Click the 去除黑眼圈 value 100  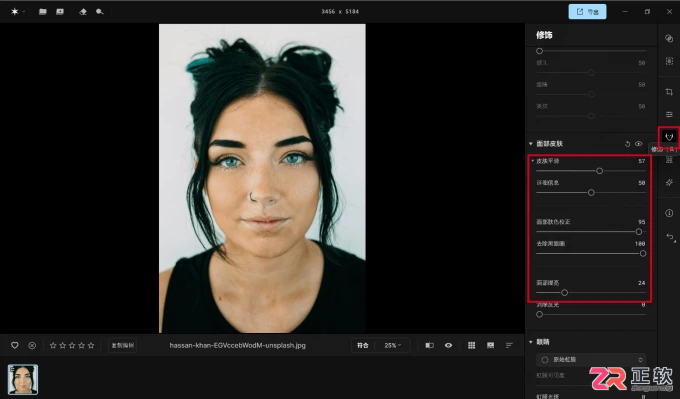(x=640, y=244)
